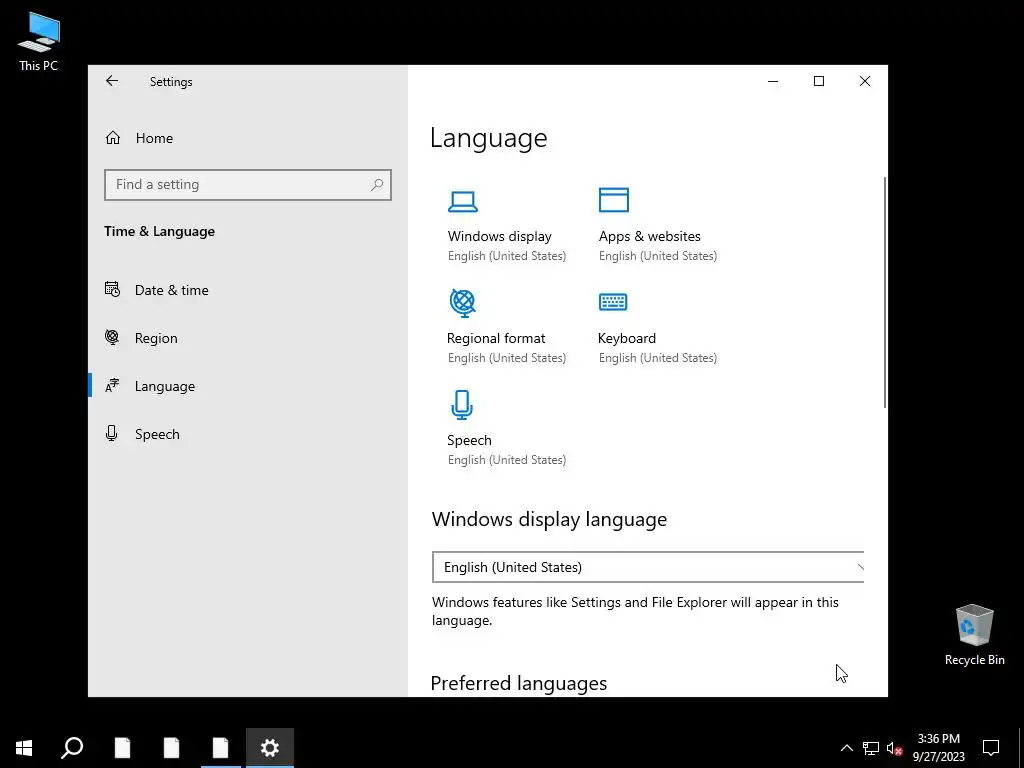
Task: Click the Apps & websites window icon
Action: click(614, 200)
